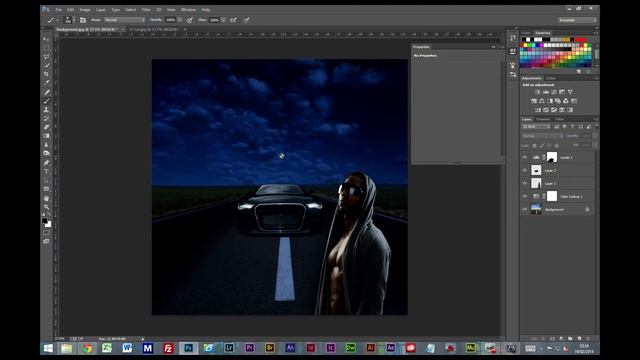Select the Move tool in the toolbox

pos(46,39)
